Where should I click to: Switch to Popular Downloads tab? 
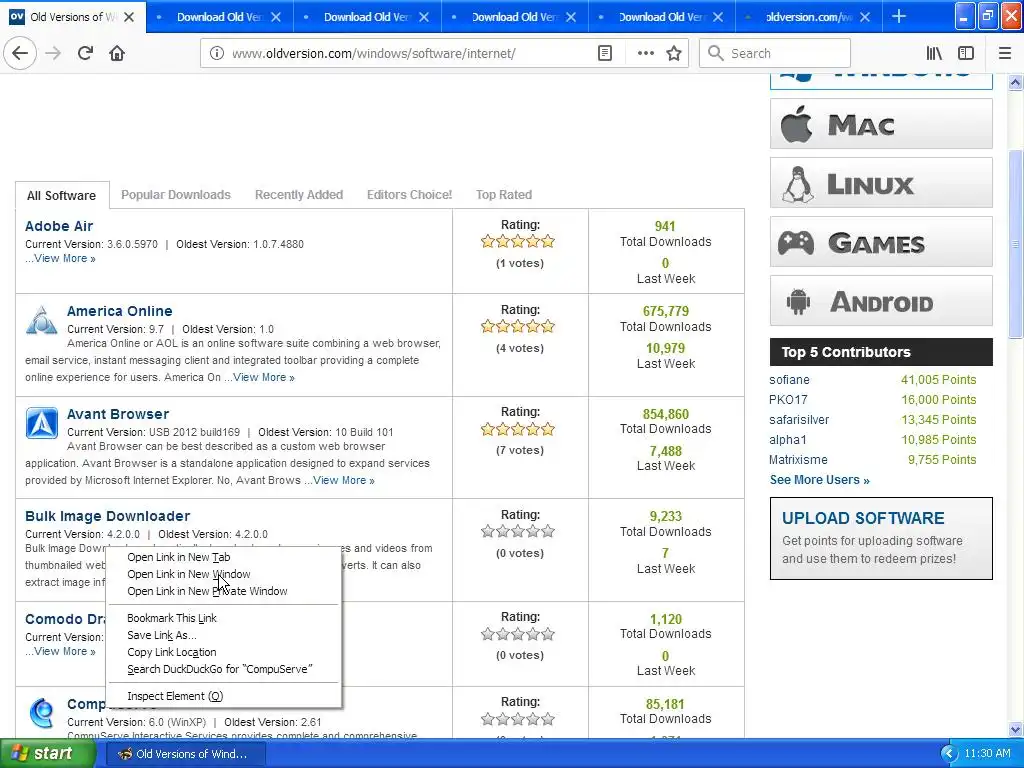(176, 195)
